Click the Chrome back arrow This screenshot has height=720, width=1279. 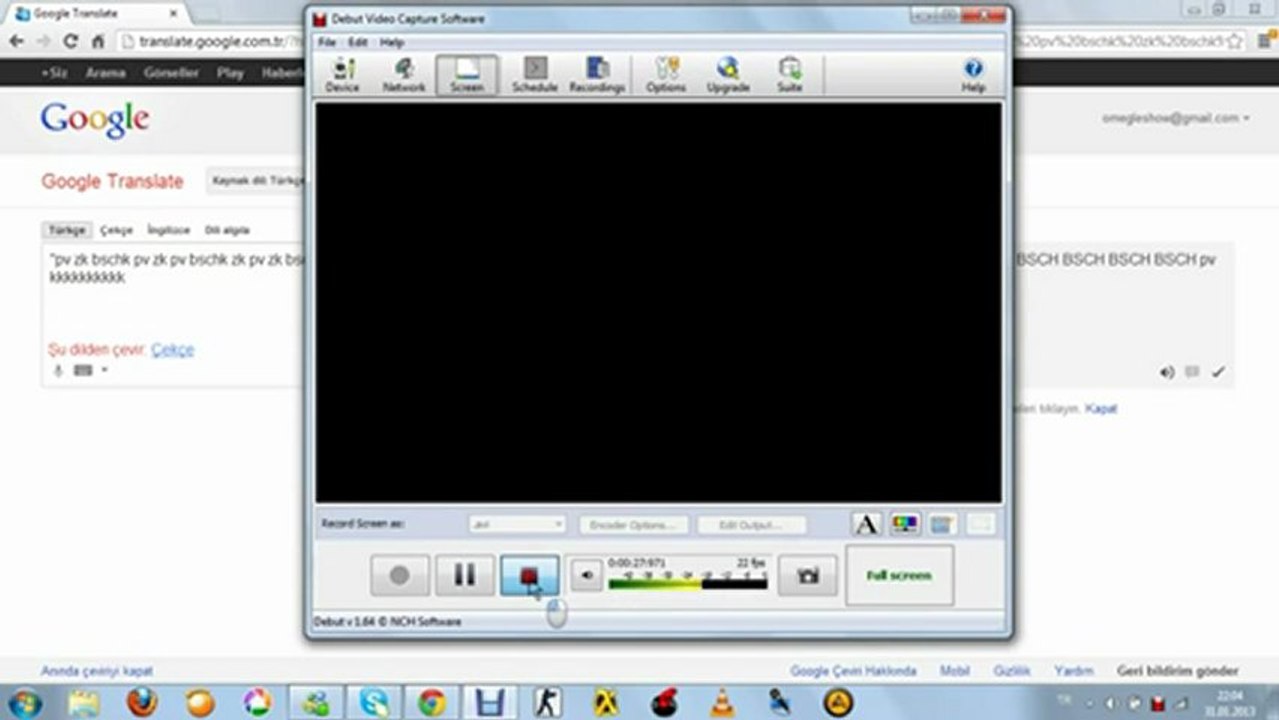click(16, 41)
